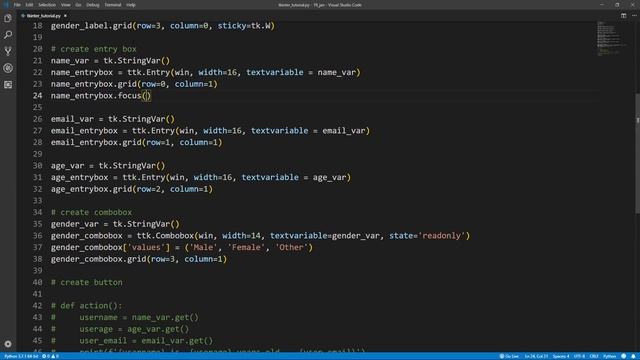Click the Spaces: 4 indentation setting
The height and width of the screenshot is (360, 640).
coord(561,356)
